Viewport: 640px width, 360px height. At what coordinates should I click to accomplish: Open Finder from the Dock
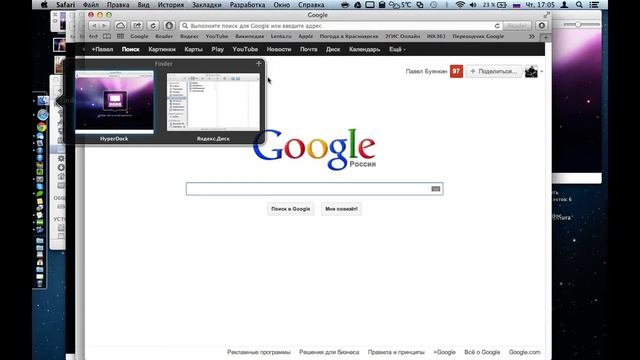tap(42, 100)
